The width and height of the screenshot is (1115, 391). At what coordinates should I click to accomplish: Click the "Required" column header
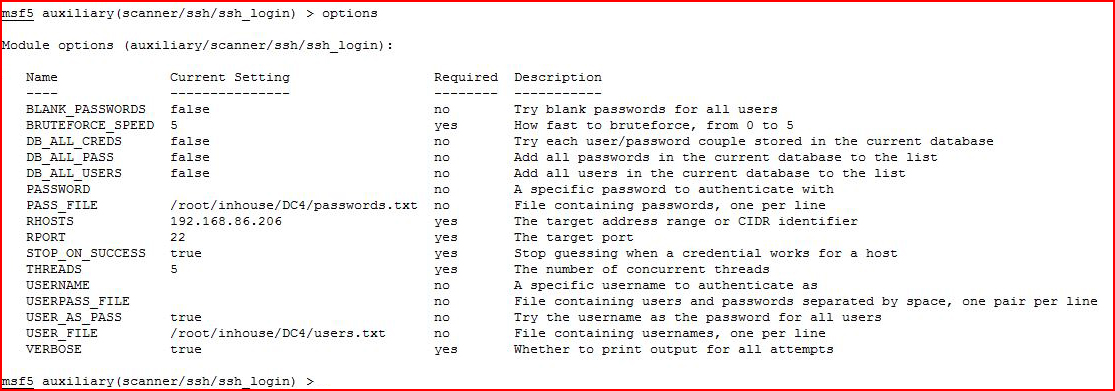tap(466, 77)
